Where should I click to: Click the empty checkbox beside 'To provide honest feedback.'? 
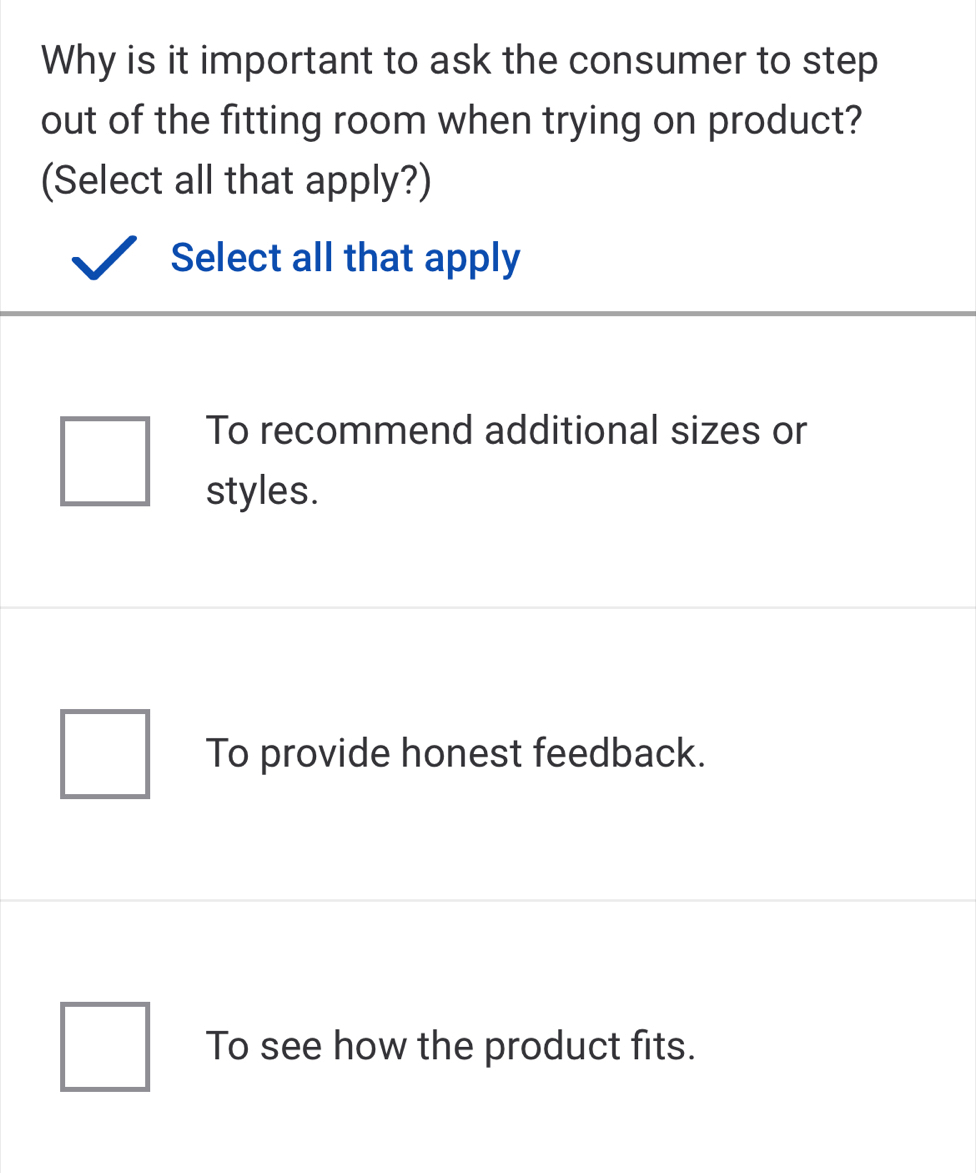pos(105,753)
